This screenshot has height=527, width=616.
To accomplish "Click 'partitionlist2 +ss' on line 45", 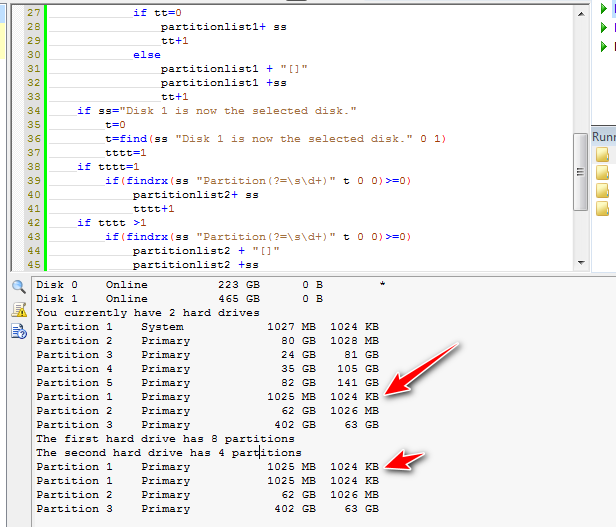I will 196,265.
